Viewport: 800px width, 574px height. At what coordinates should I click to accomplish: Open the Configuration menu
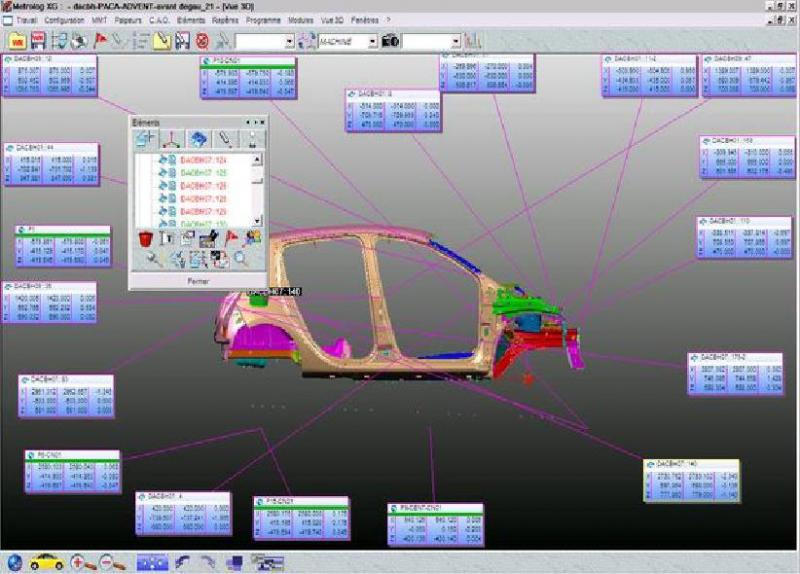(65, 19)
